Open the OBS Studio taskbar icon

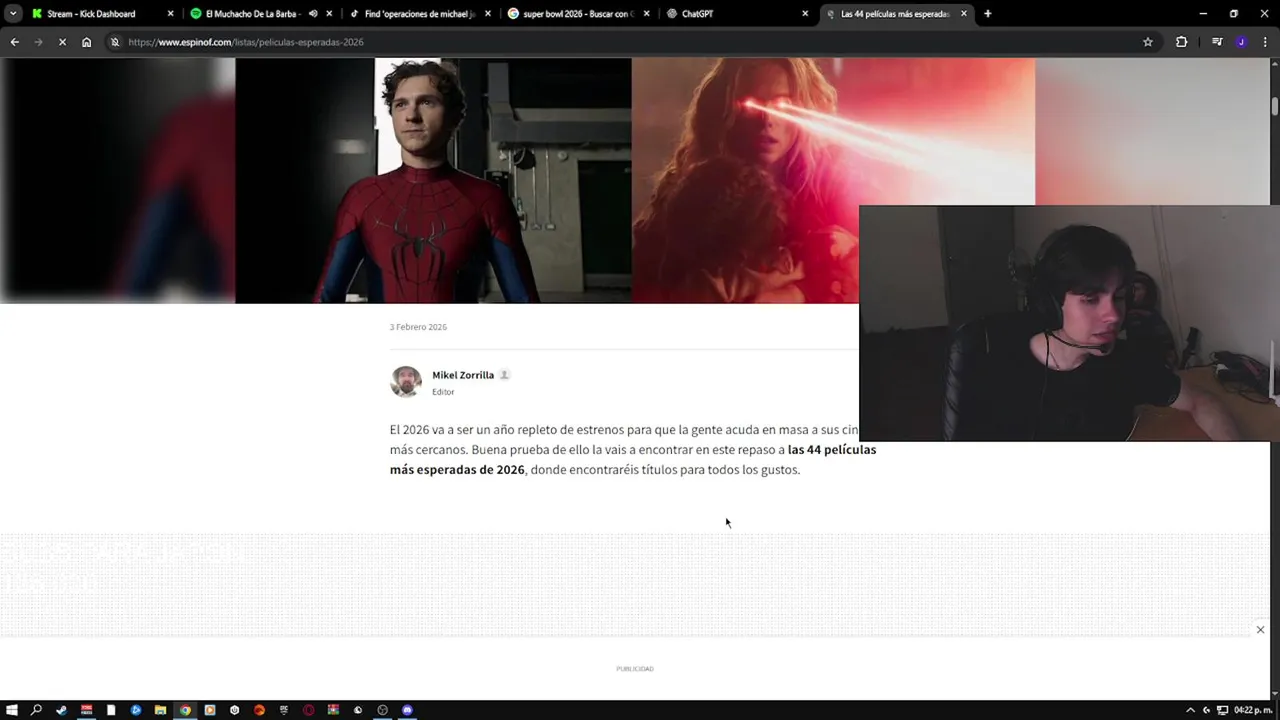point(382,710)
